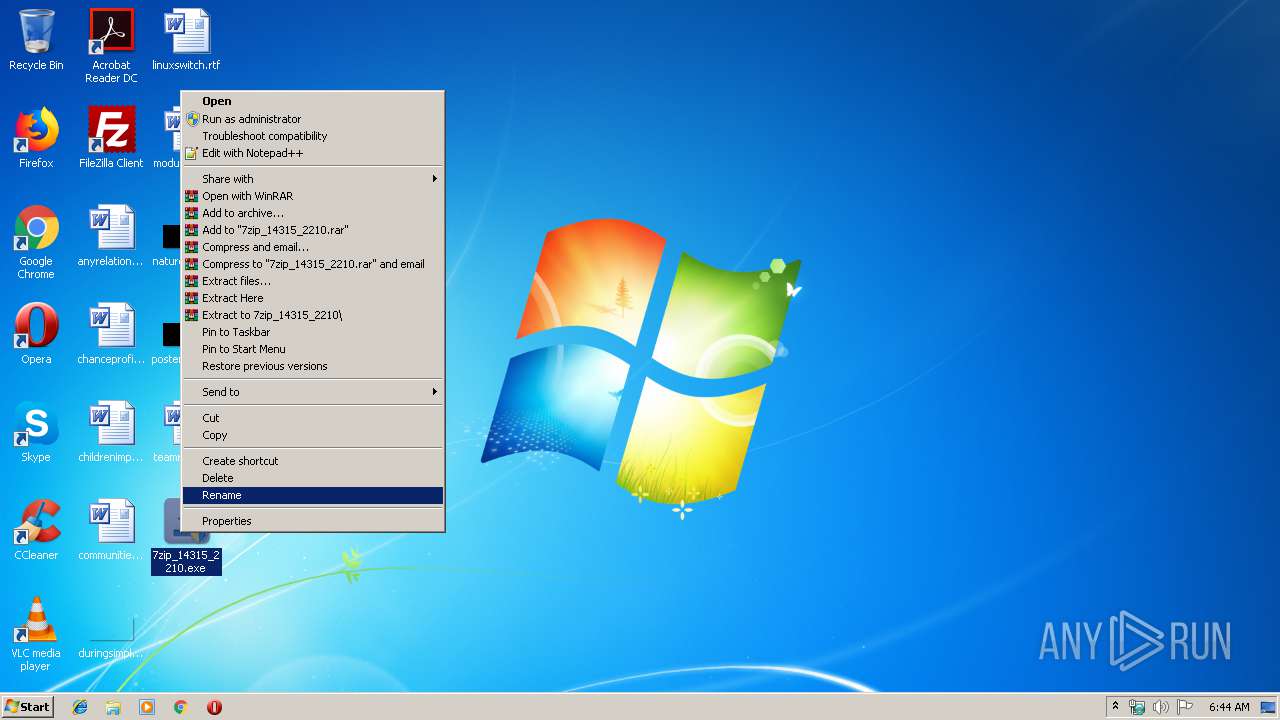Select the anyrelation document icon
This screenshot has height=720, width=1280.
tap(111, 236)
